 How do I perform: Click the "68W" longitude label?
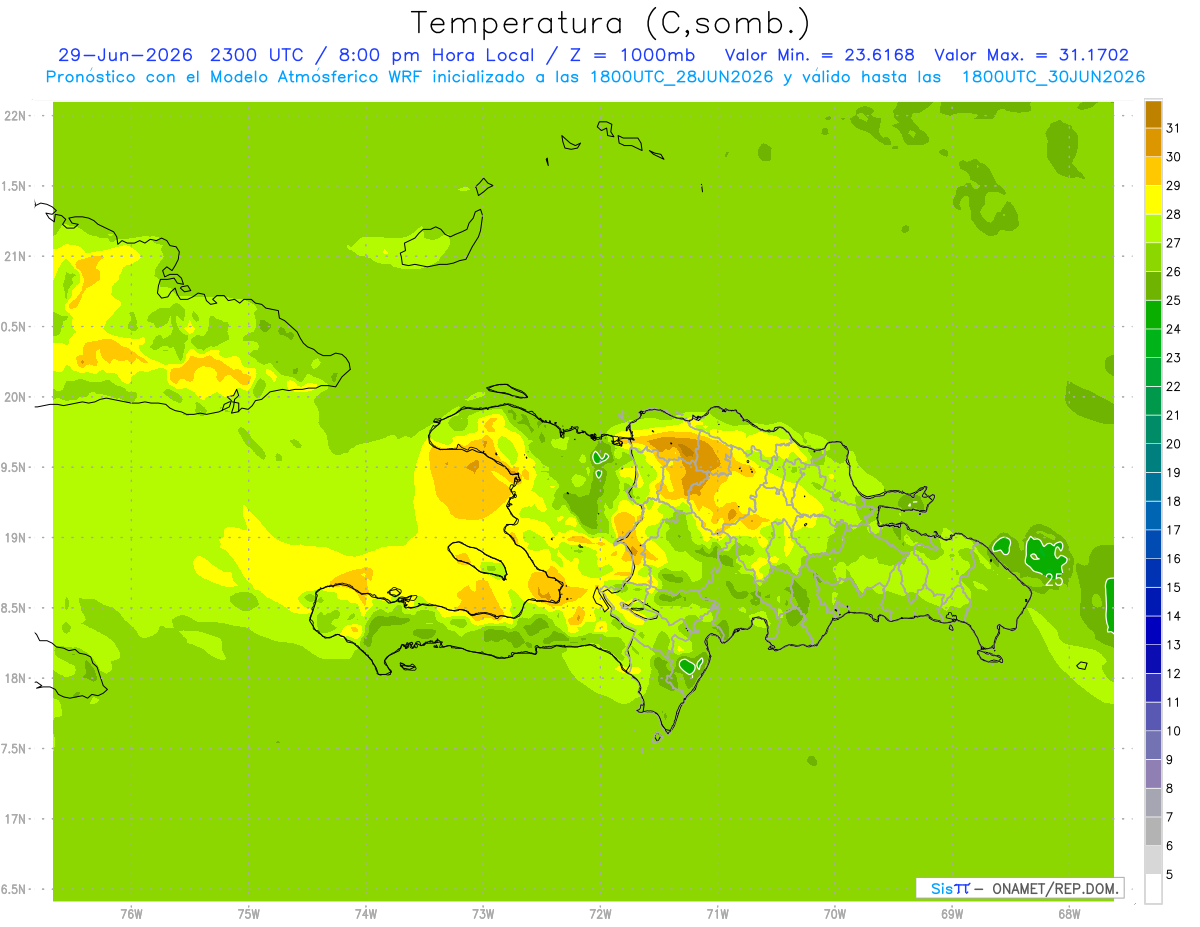click(1069, 914)
